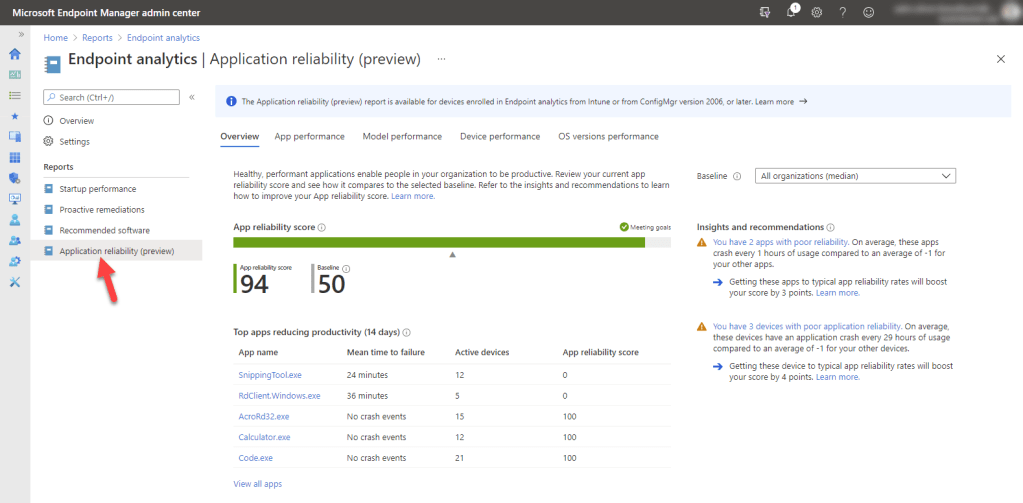Switch to the Model performance tab
Image resolution: width=1023 pixels, height=503 pixels.
click(x=402, y=136)
